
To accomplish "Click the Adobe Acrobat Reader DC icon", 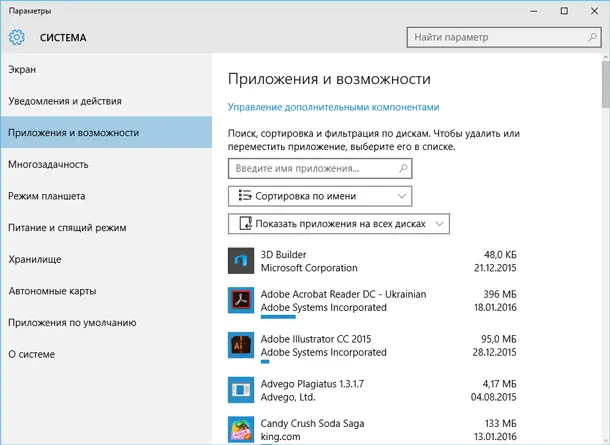I will click(241, 300).
